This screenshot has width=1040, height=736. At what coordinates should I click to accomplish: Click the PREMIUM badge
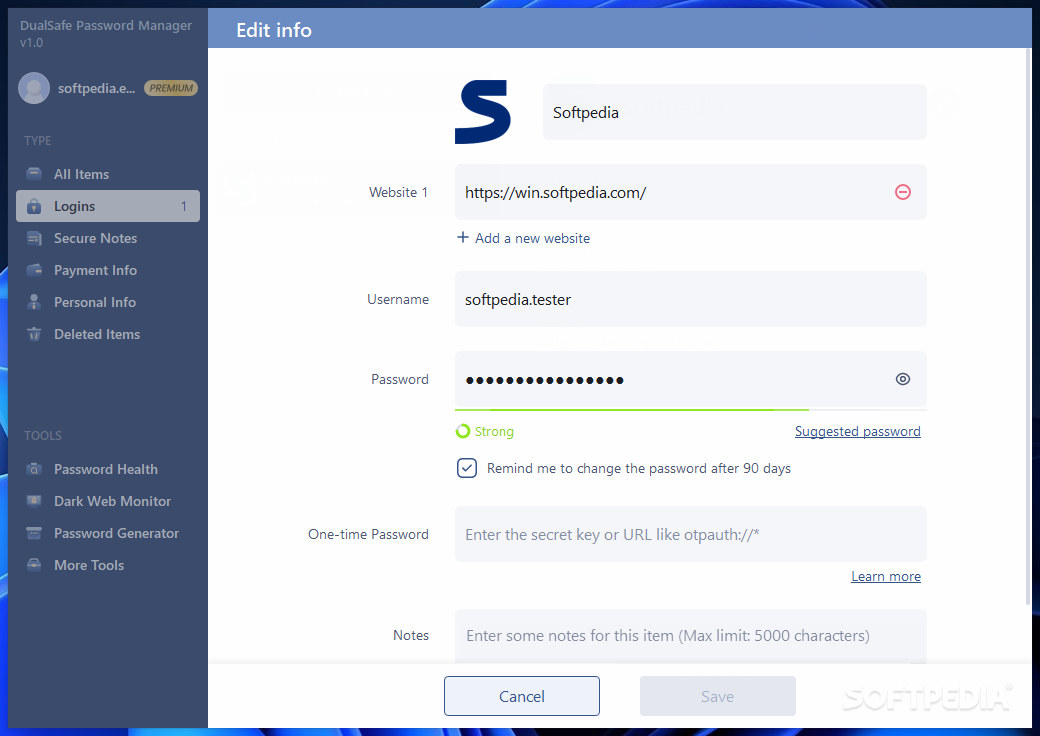tap(171, 88)
